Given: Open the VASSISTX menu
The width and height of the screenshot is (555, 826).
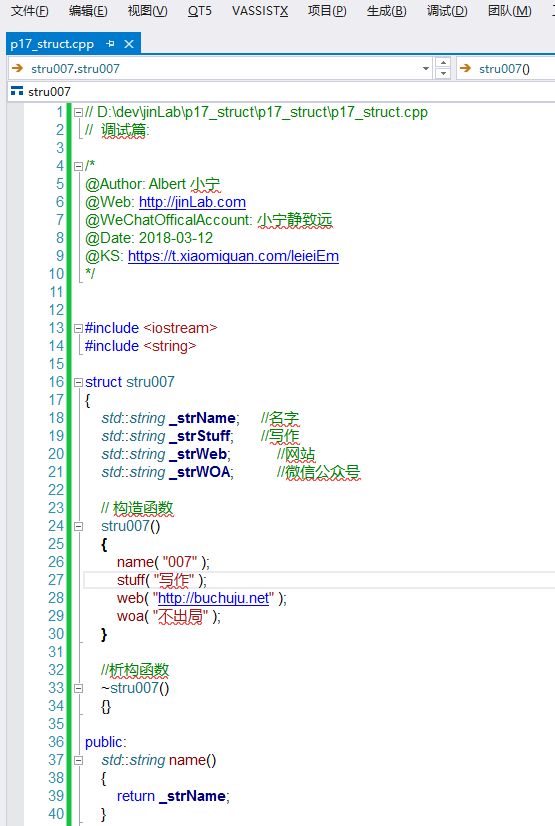Looking at the screenshot, I should [260, 11].
